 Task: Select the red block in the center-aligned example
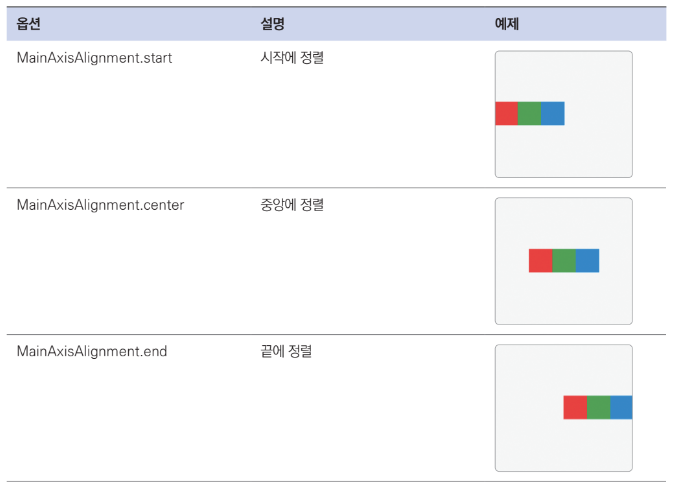point(541,260)
